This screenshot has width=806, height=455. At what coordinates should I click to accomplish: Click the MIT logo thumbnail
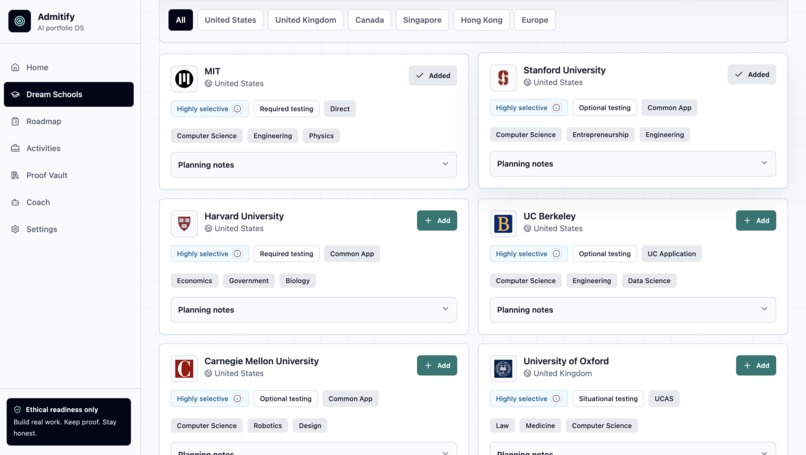point(184,78)
